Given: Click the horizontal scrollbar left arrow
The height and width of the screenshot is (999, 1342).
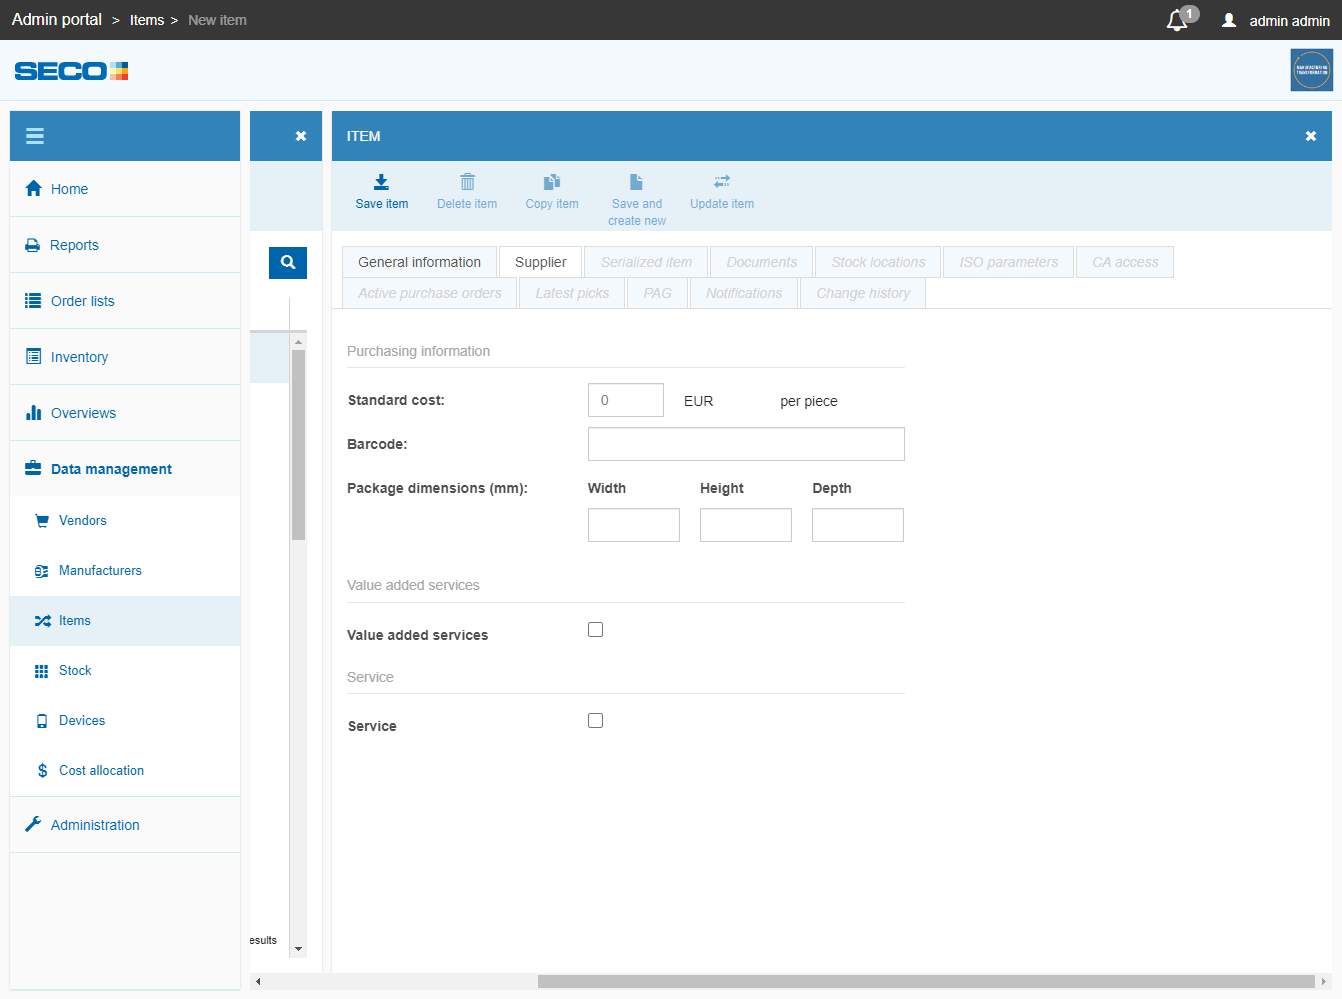Looking at the screenshot, I should click(x=258, y=981).
